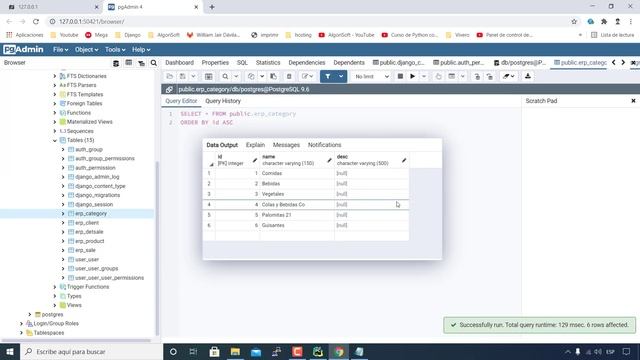
Task: Open the Object menu
Action: pyautogui.click(x=86, y=49)
